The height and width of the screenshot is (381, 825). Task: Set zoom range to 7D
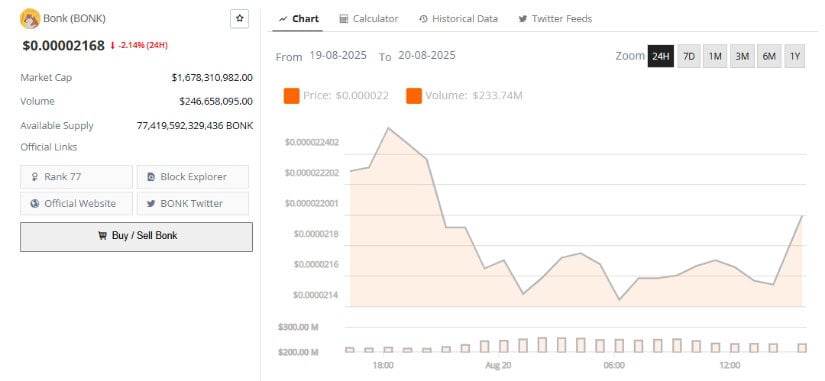(689, 56)
